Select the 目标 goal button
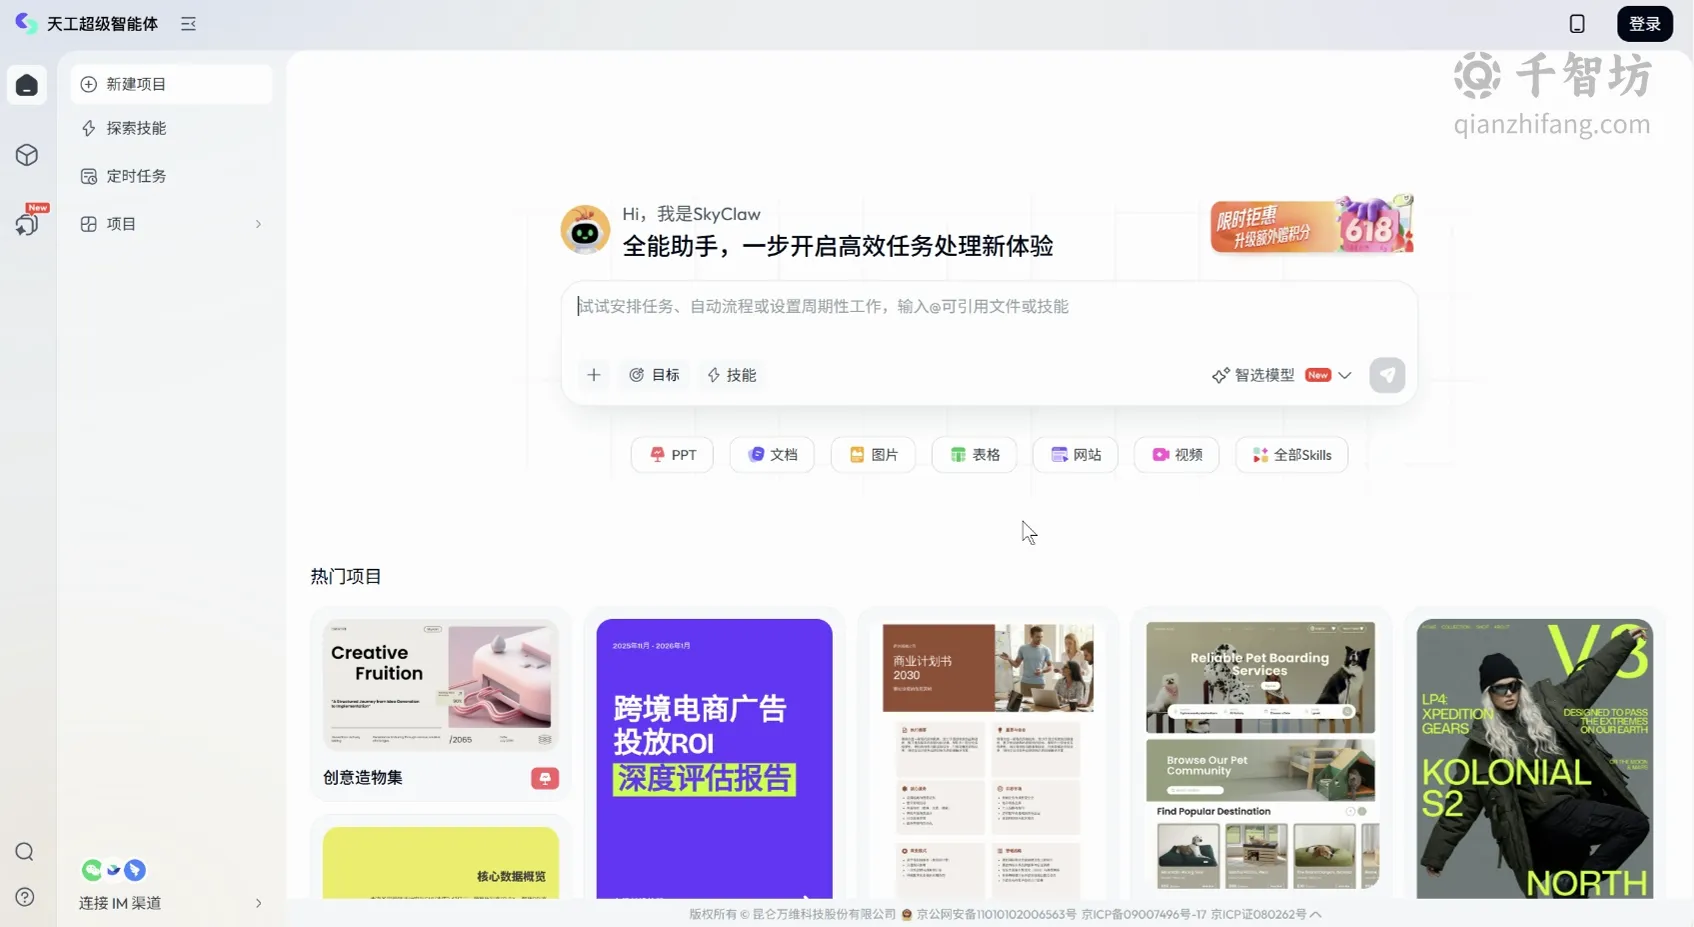The width and height of the screenshot is (1694, 927). 654,375
